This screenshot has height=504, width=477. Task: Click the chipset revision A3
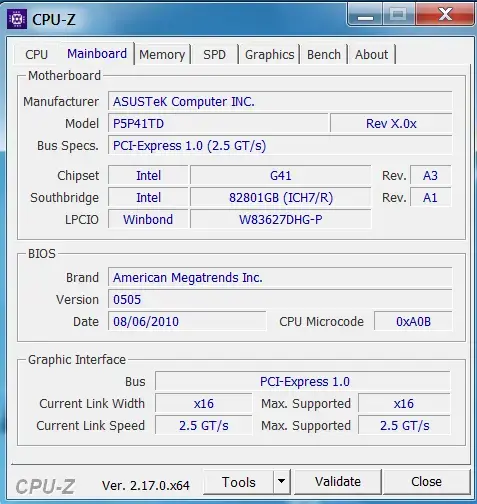pos(430,175)
